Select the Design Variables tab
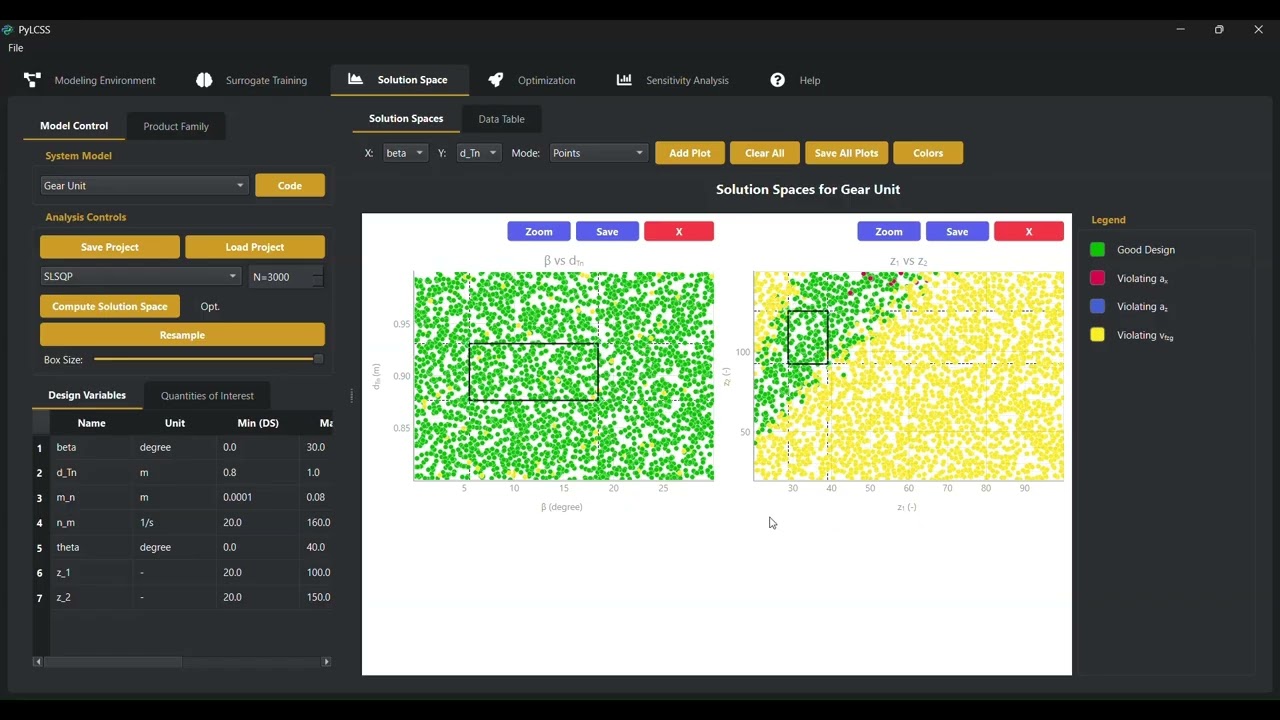The image size is (1280, 720). click(87, 396)
